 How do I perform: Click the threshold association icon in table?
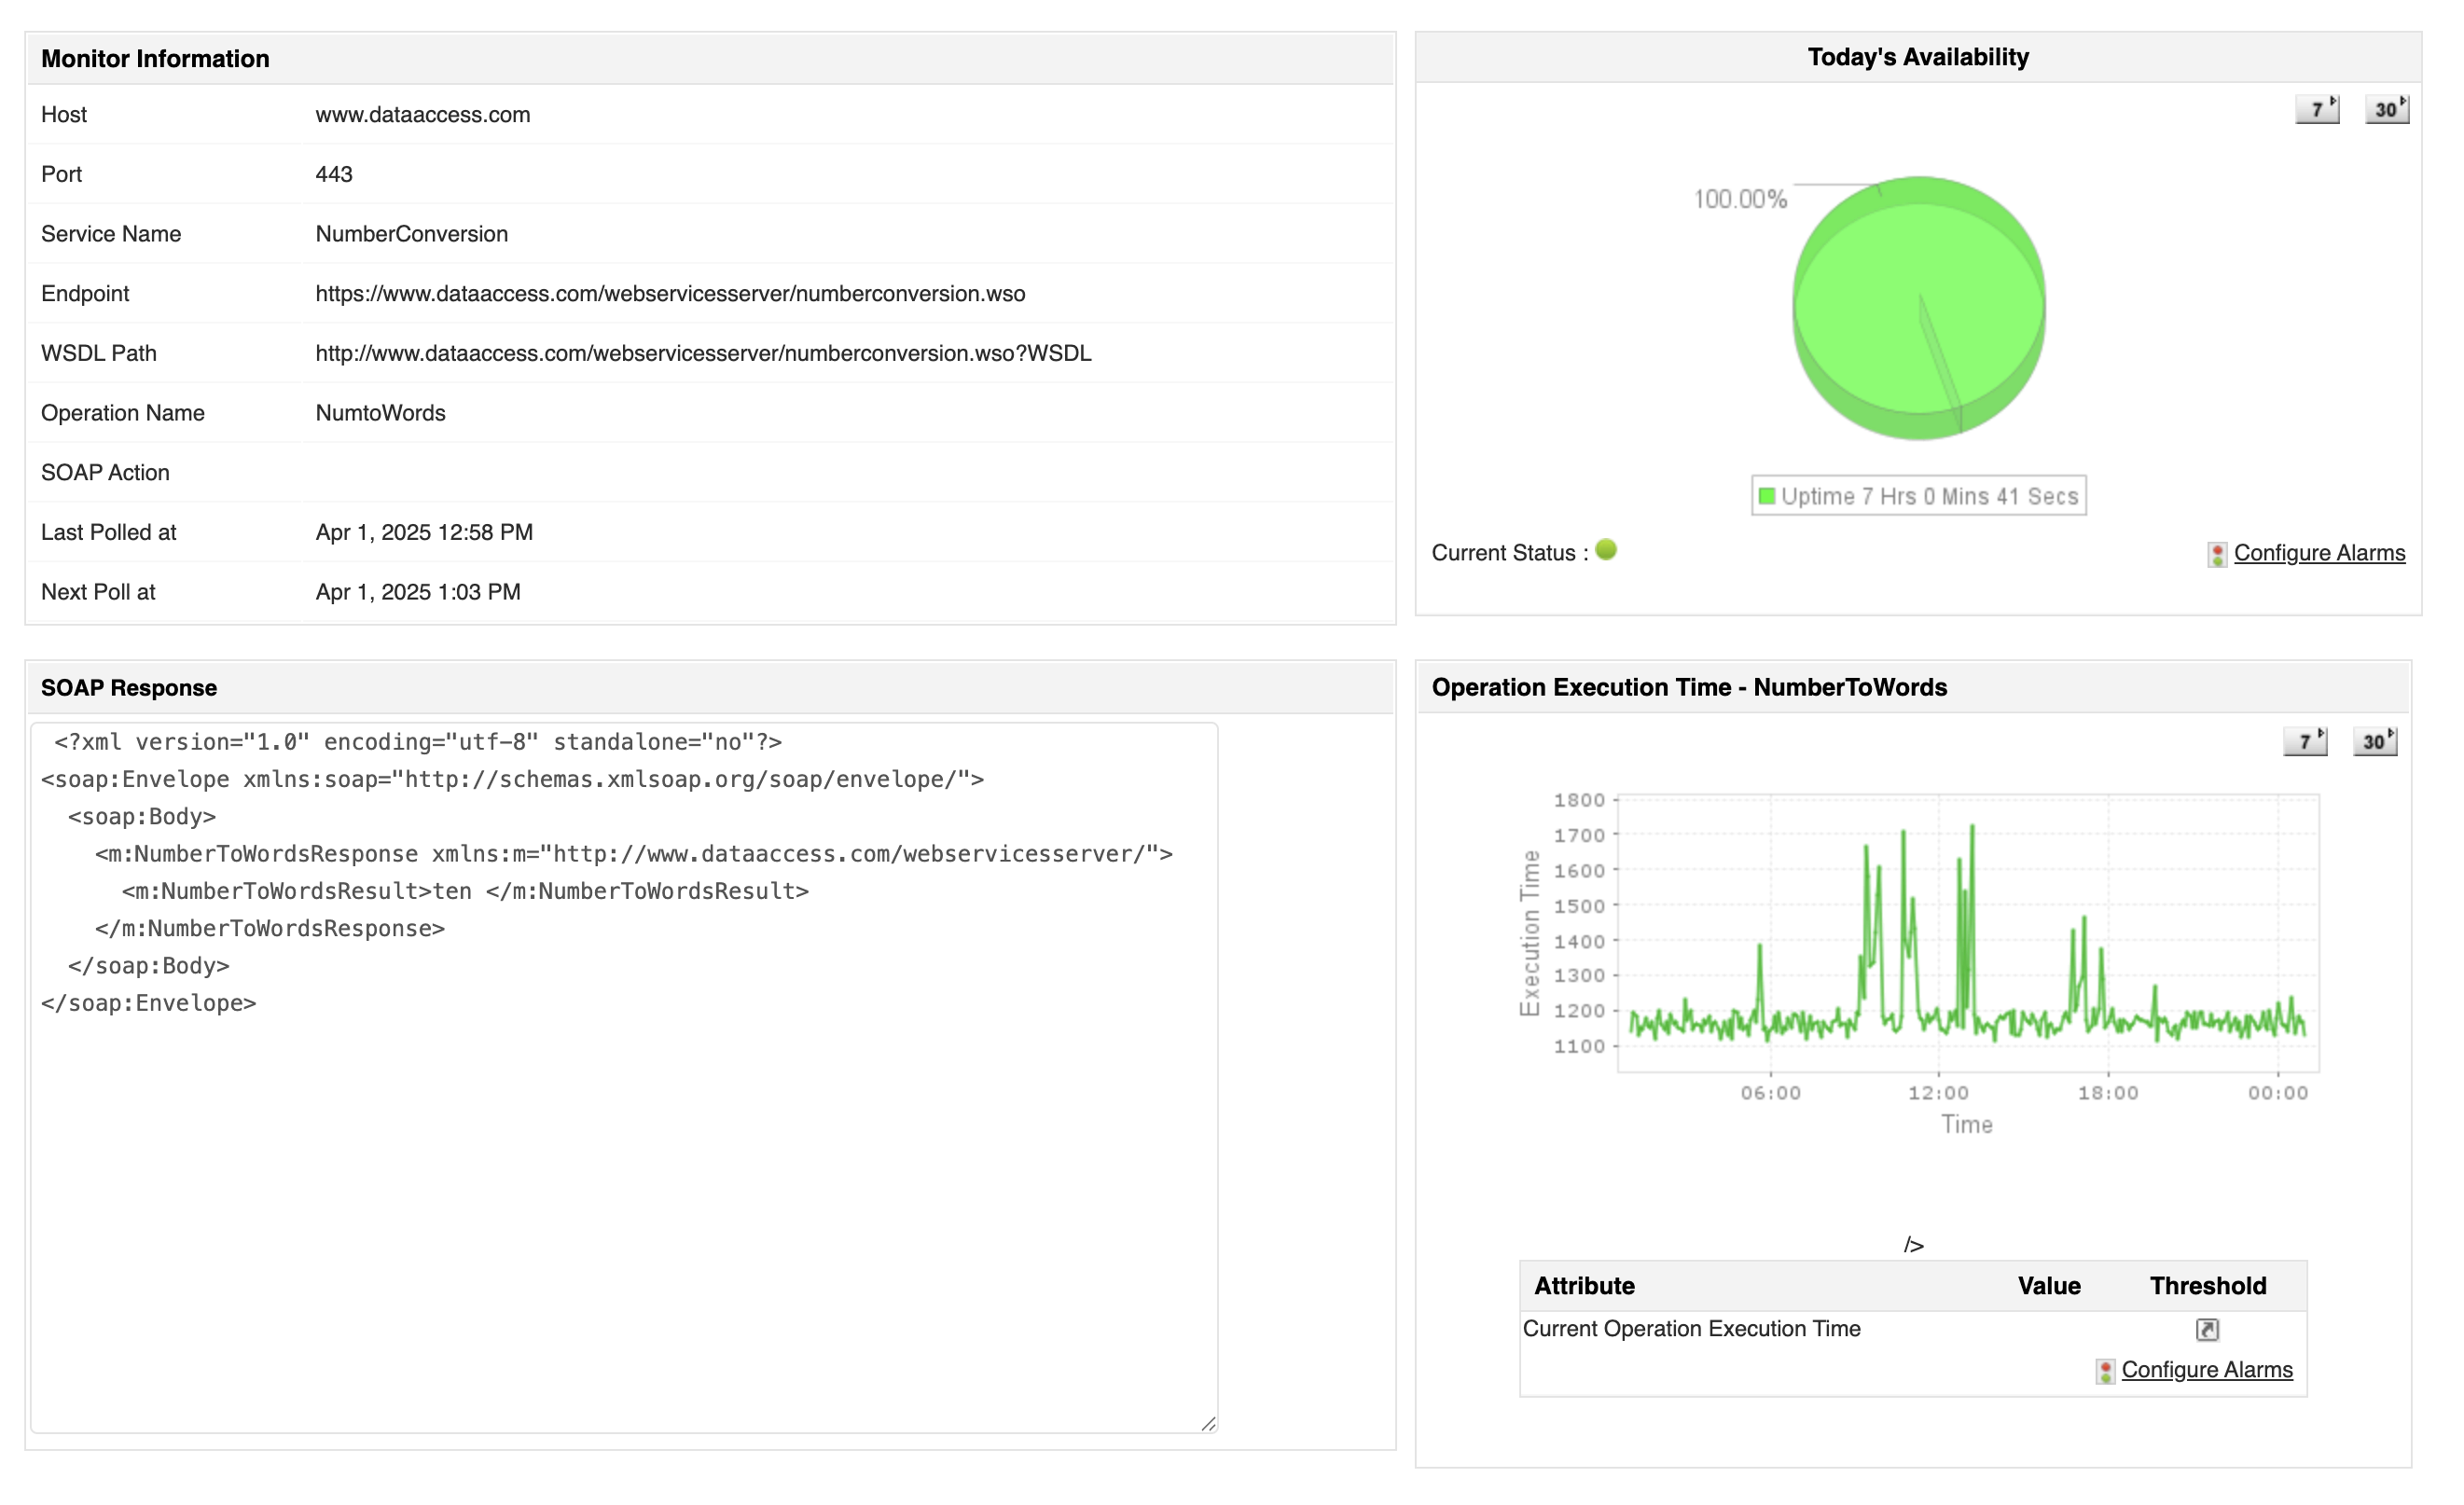pyautogui.click(x=2207, y=1329)
